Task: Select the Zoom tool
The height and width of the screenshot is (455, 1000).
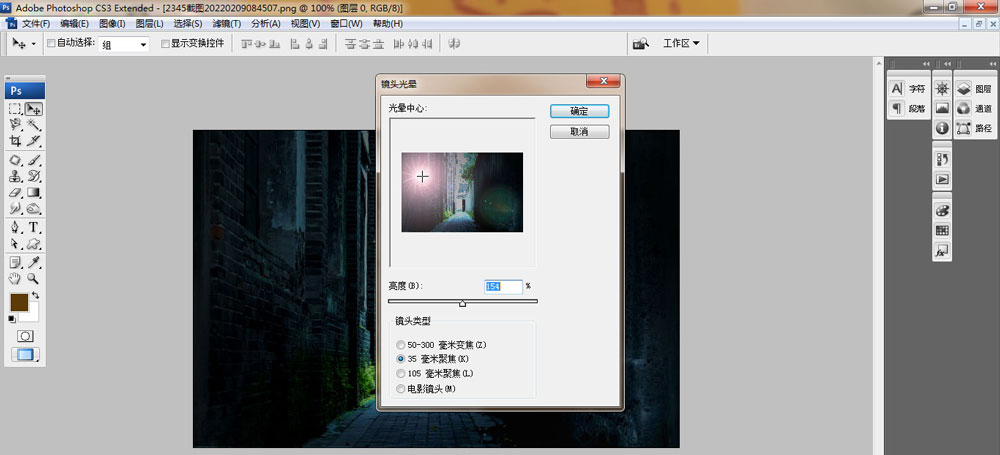Action: 34,278
